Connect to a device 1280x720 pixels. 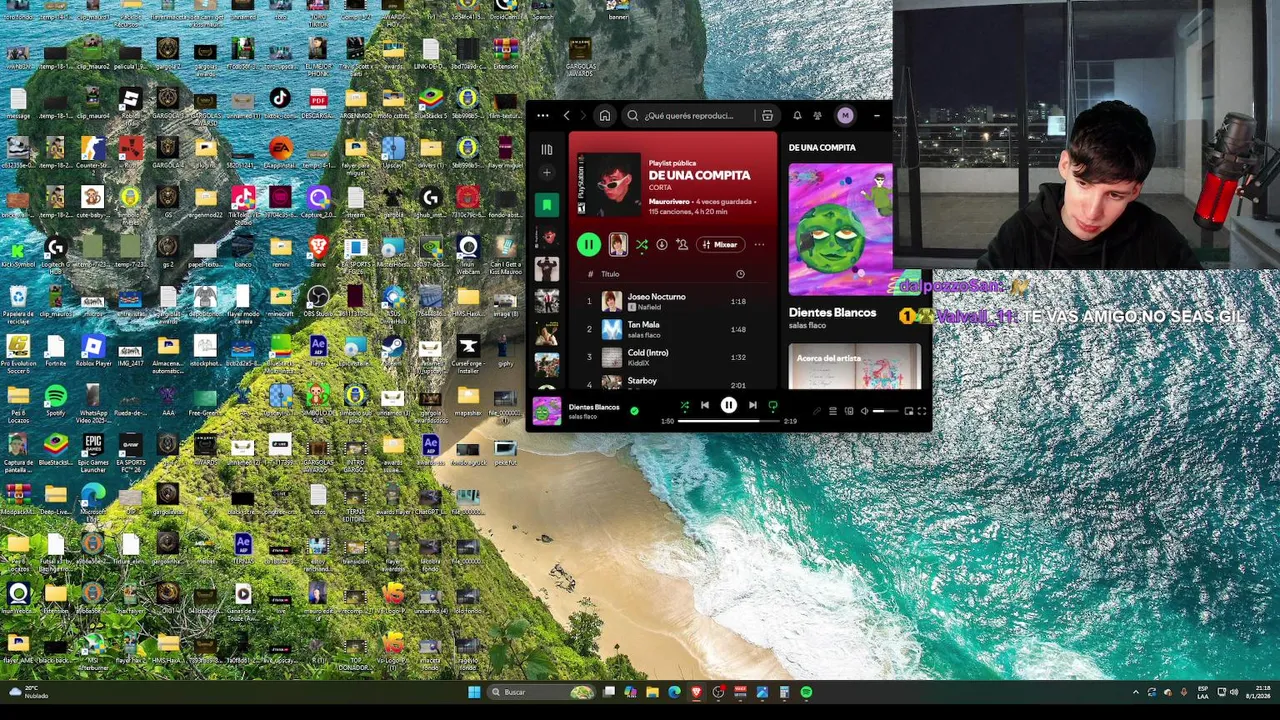(849, 411)
